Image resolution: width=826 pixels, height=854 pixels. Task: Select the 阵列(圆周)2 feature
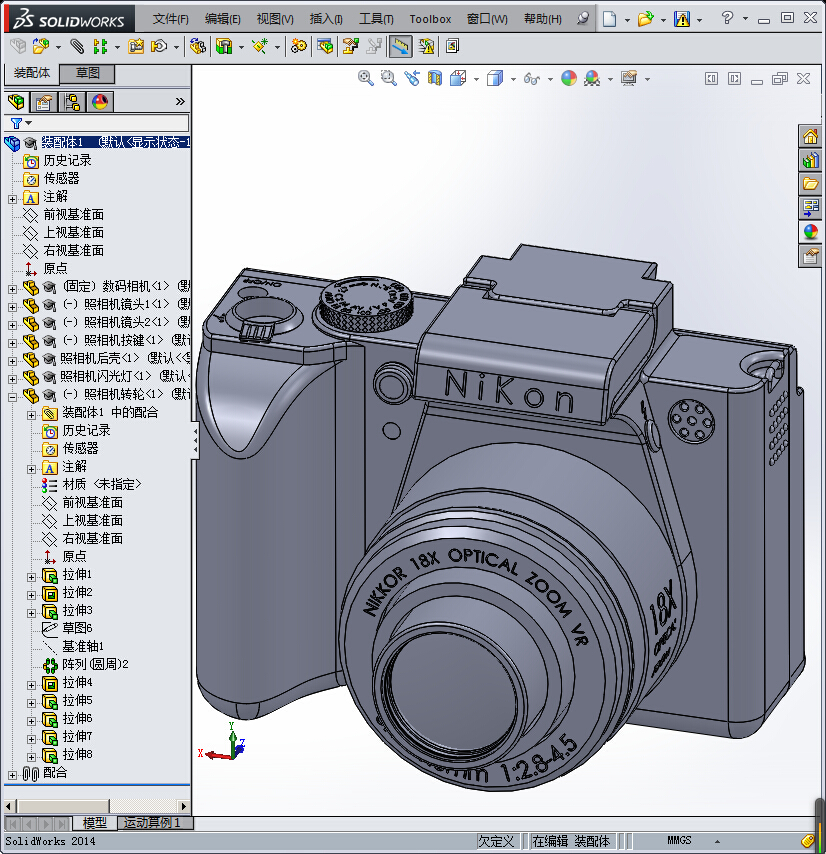click(95, 664)
